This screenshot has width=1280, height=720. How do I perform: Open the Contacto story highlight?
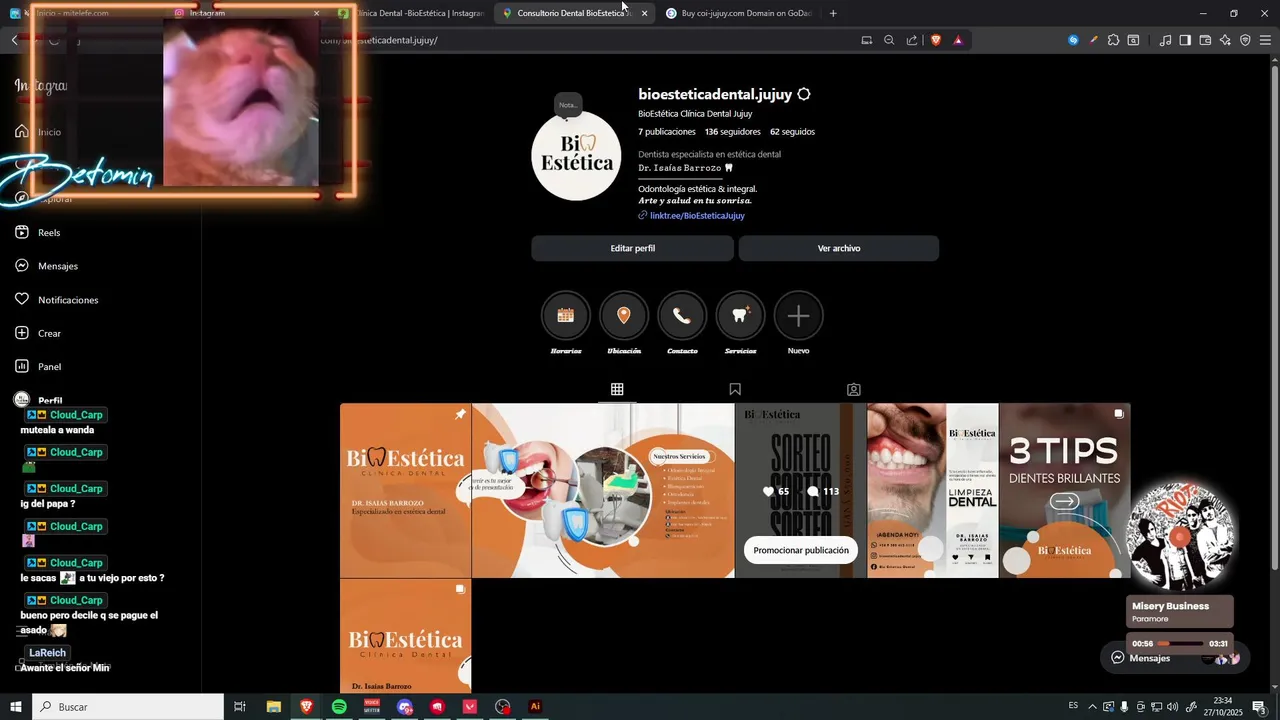[x=682, y=316]
